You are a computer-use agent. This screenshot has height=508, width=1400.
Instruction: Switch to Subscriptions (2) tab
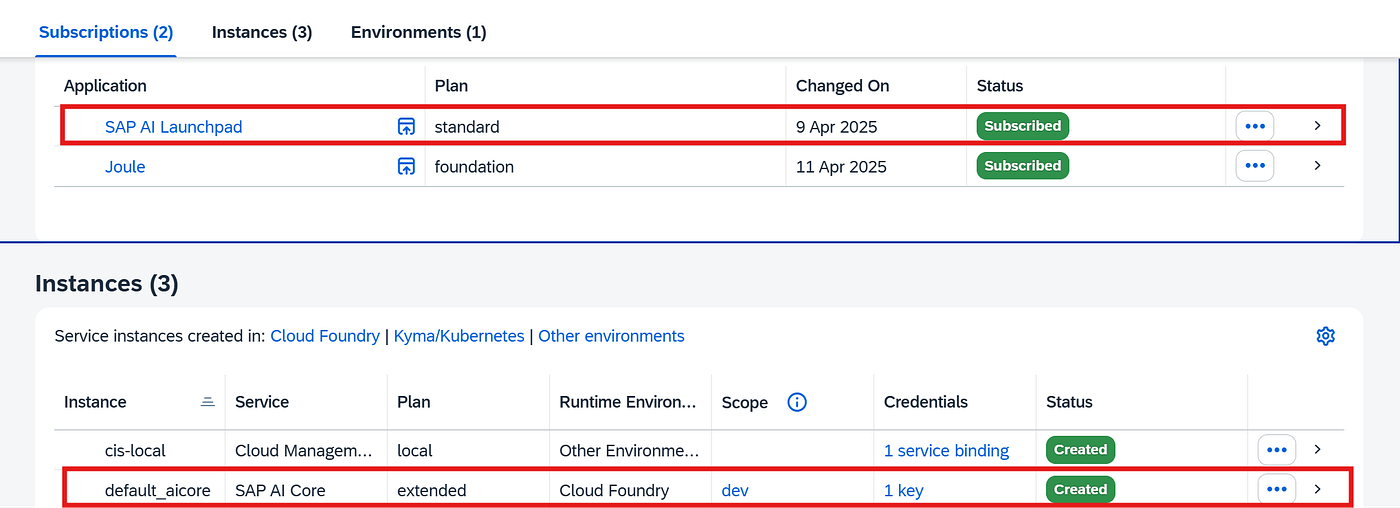[x=106, y=32]
